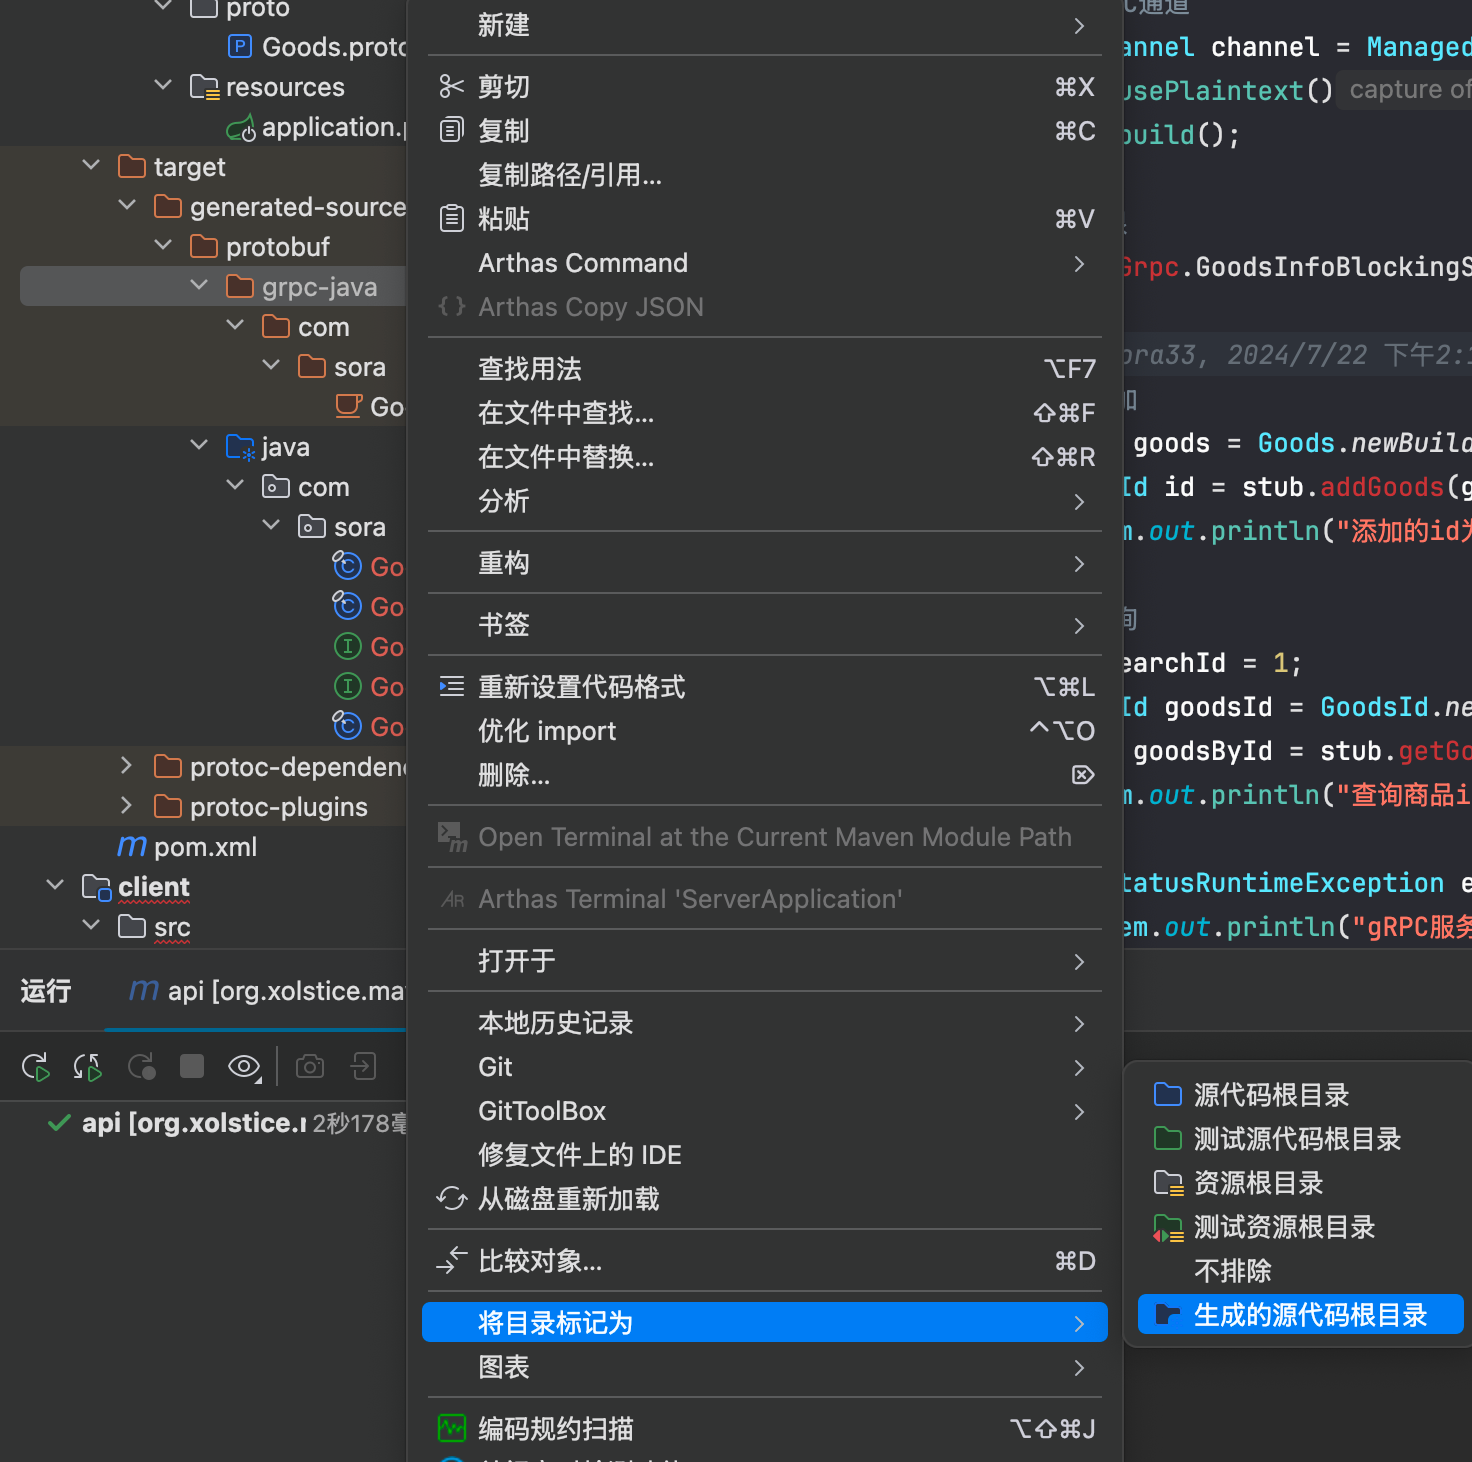Toggle the eye view options in run toolbar
The width and height of the screenshot is (1472, 1462).
(x=243, y=1067)
